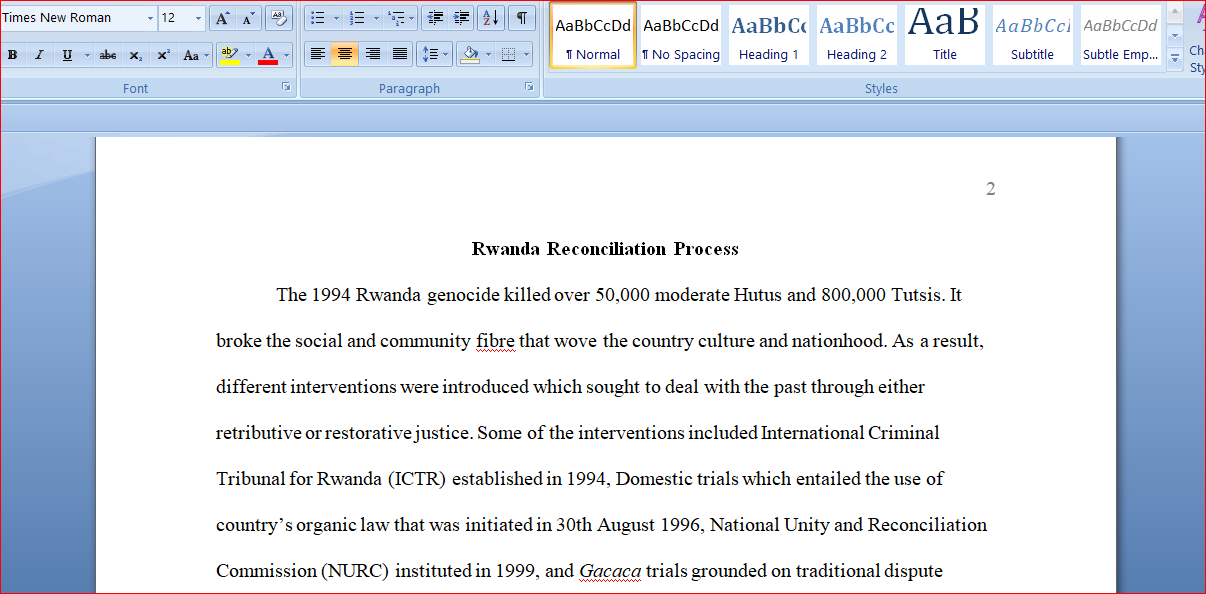This screenshot has height=594, width=1206.
Task: Click the text '(NURC)' in document
Action: coord(356,571)
